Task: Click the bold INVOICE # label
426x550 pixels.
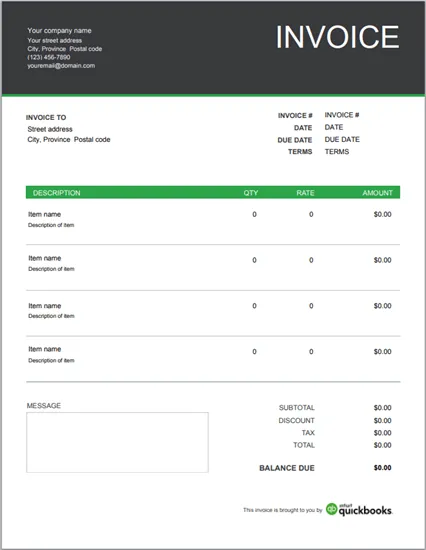Action: (x=295, y=116)
